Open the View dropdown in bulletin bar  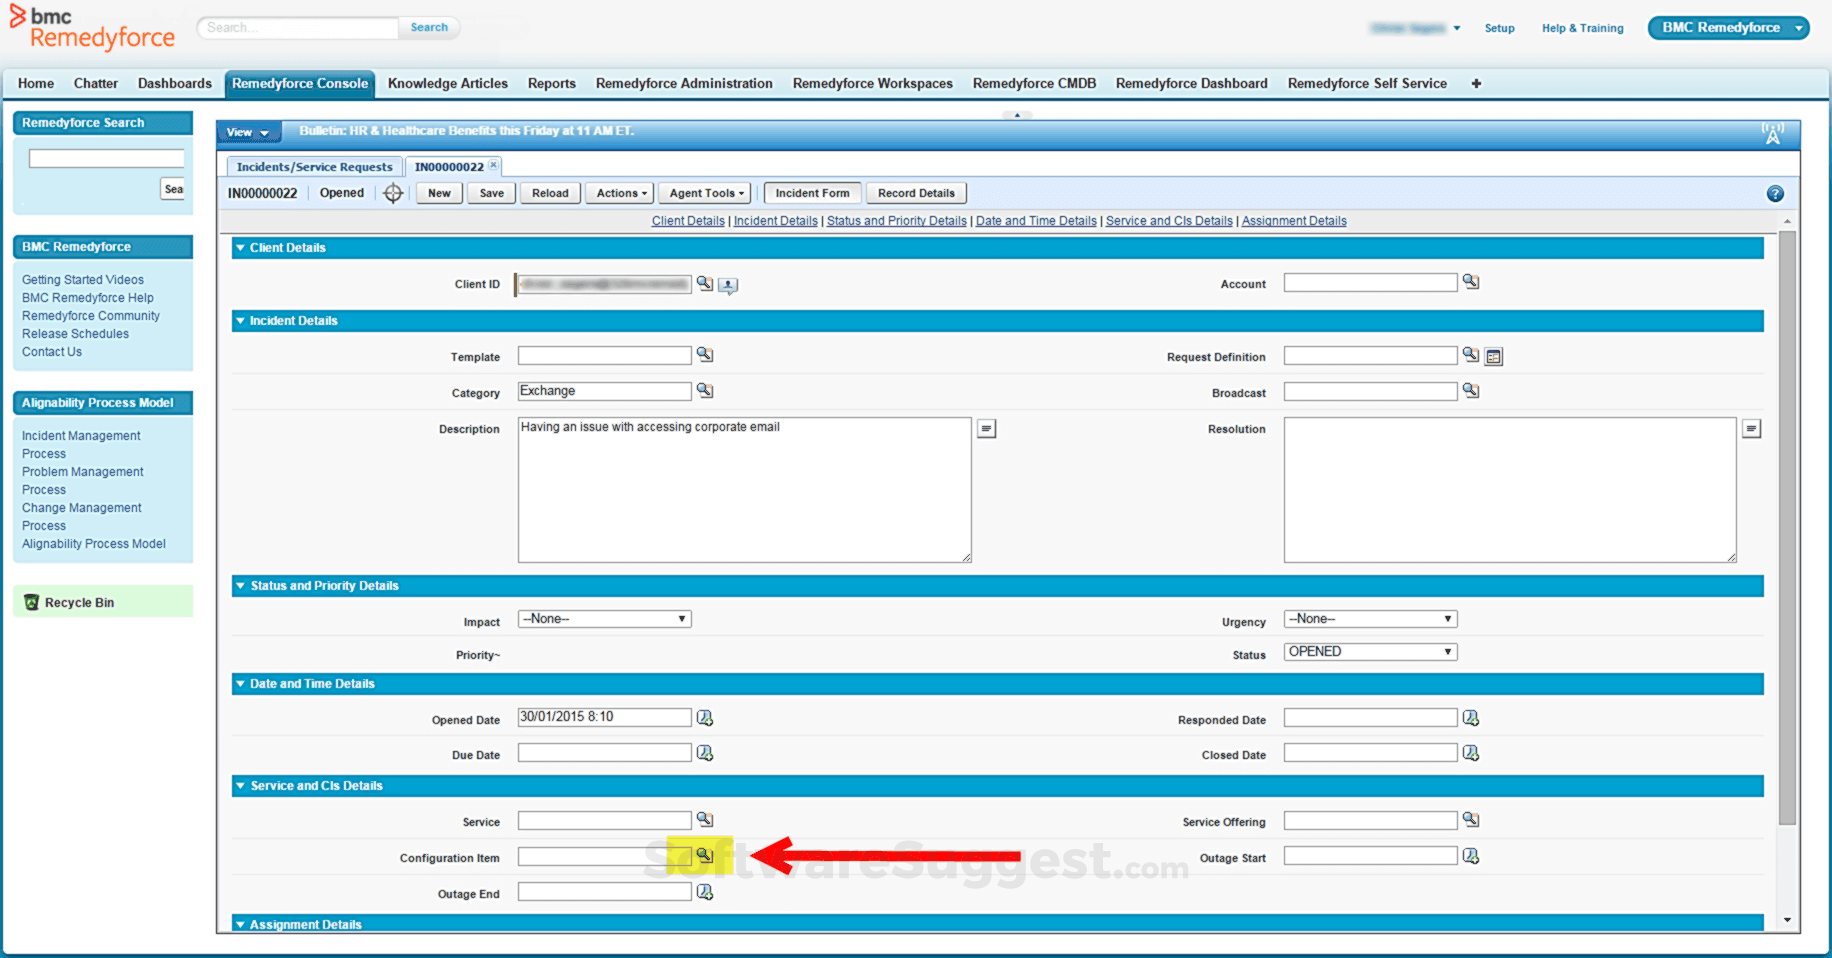coord(247,132)
